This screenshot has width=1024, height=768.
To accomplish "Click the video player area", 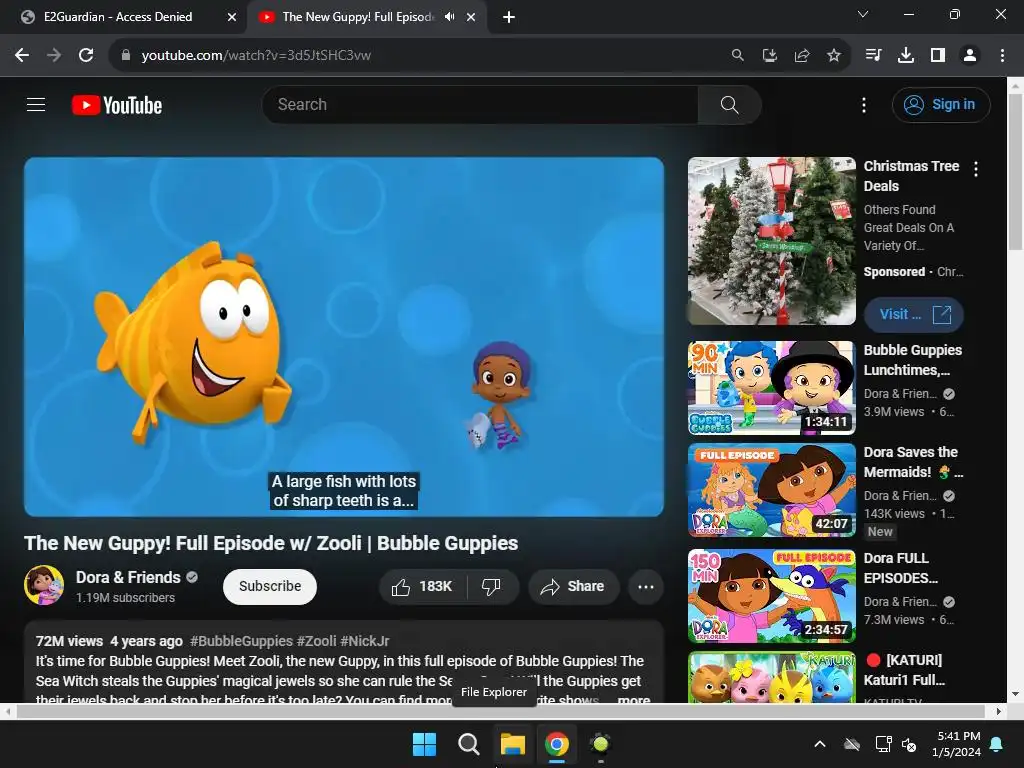I will [344, 336].
